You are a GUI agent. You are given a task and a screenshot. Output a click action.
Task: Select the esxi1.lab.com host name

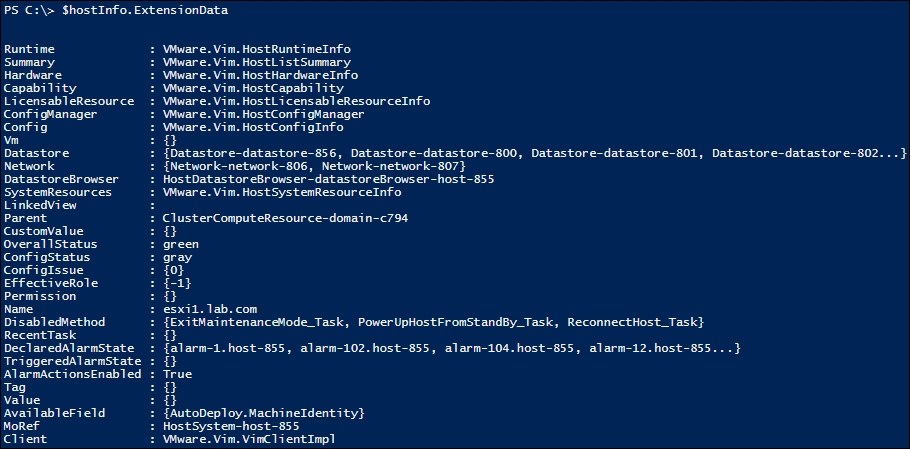pos(210,309)
